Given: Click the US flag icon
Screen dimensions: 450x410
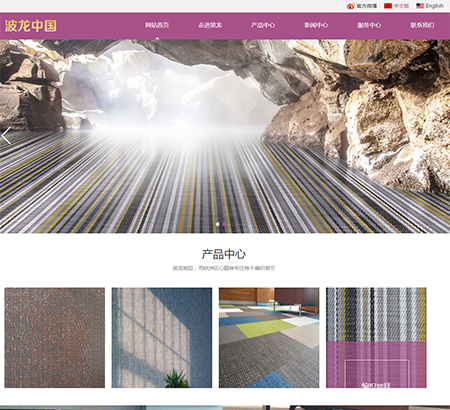Looking at the screenshot, I should 420,6.
